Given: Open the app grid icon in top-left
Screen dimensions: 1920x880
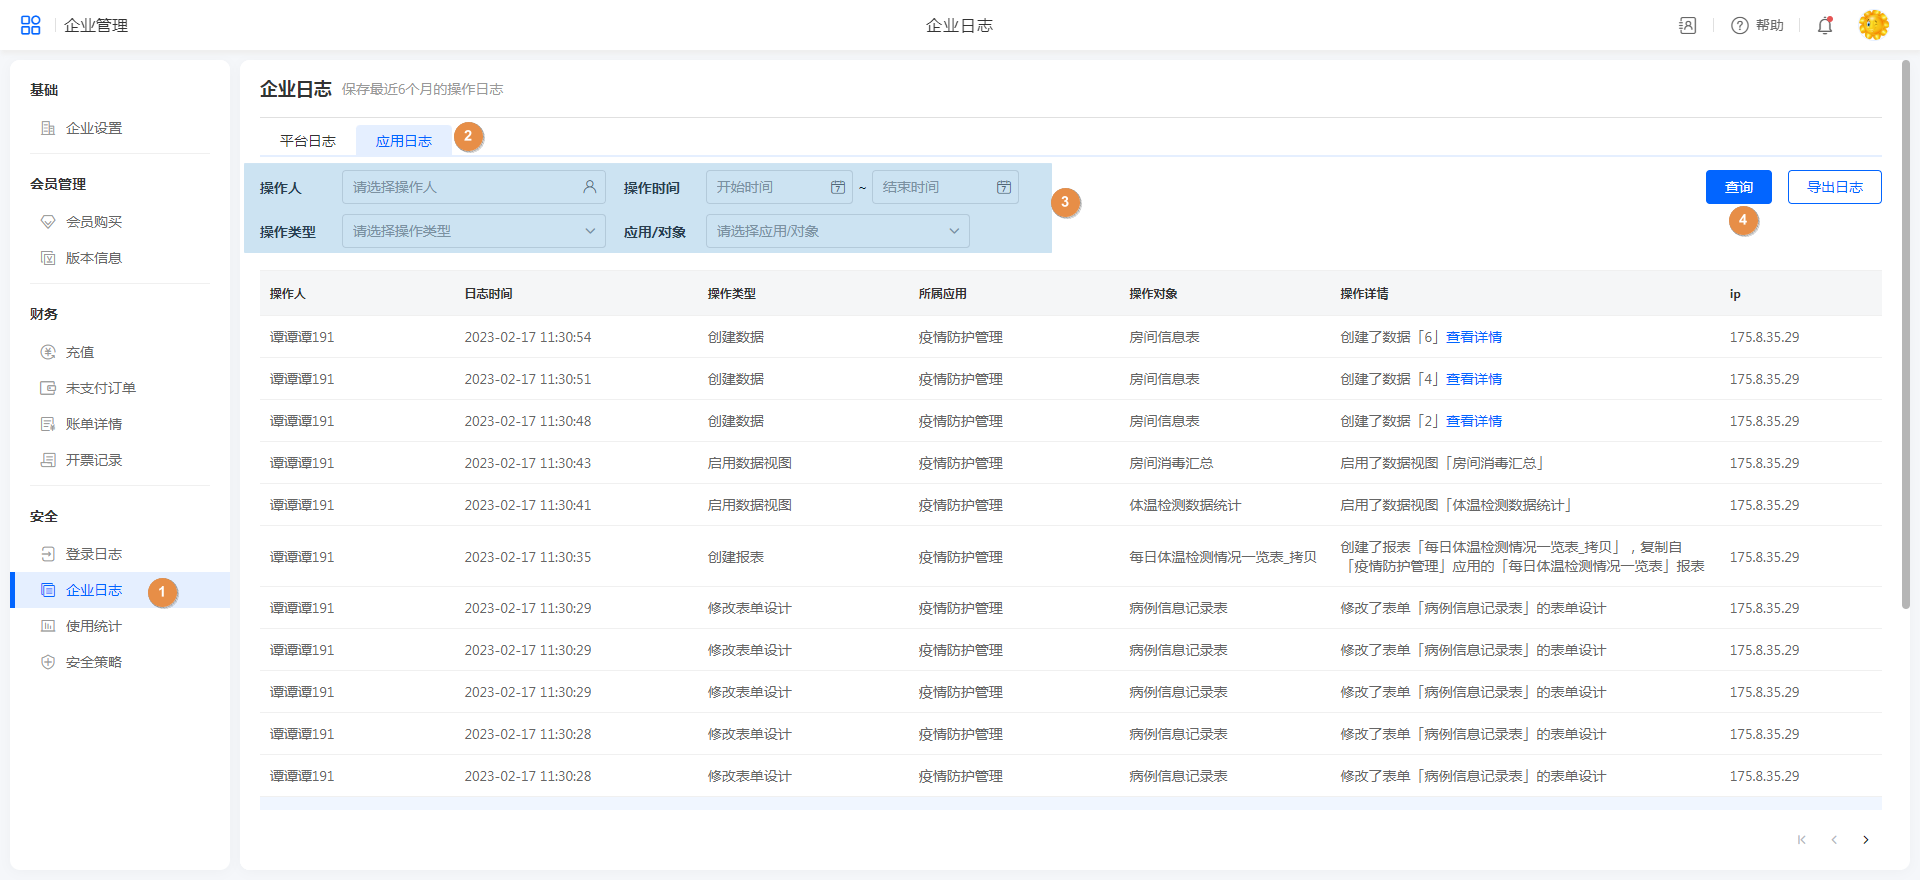Looking at the screenshot, I should coord(30,25).
